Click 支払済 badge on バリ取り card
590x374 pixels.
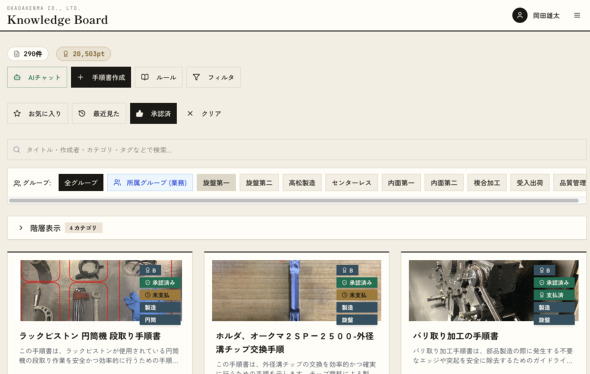(554, 295)
